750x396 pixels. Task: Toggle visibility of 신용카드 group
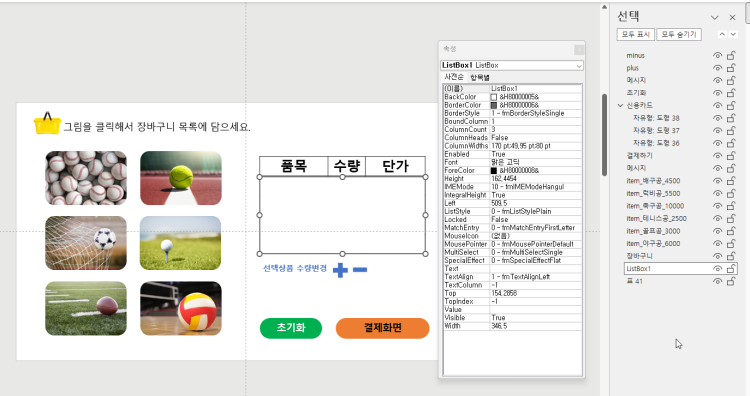717,105
